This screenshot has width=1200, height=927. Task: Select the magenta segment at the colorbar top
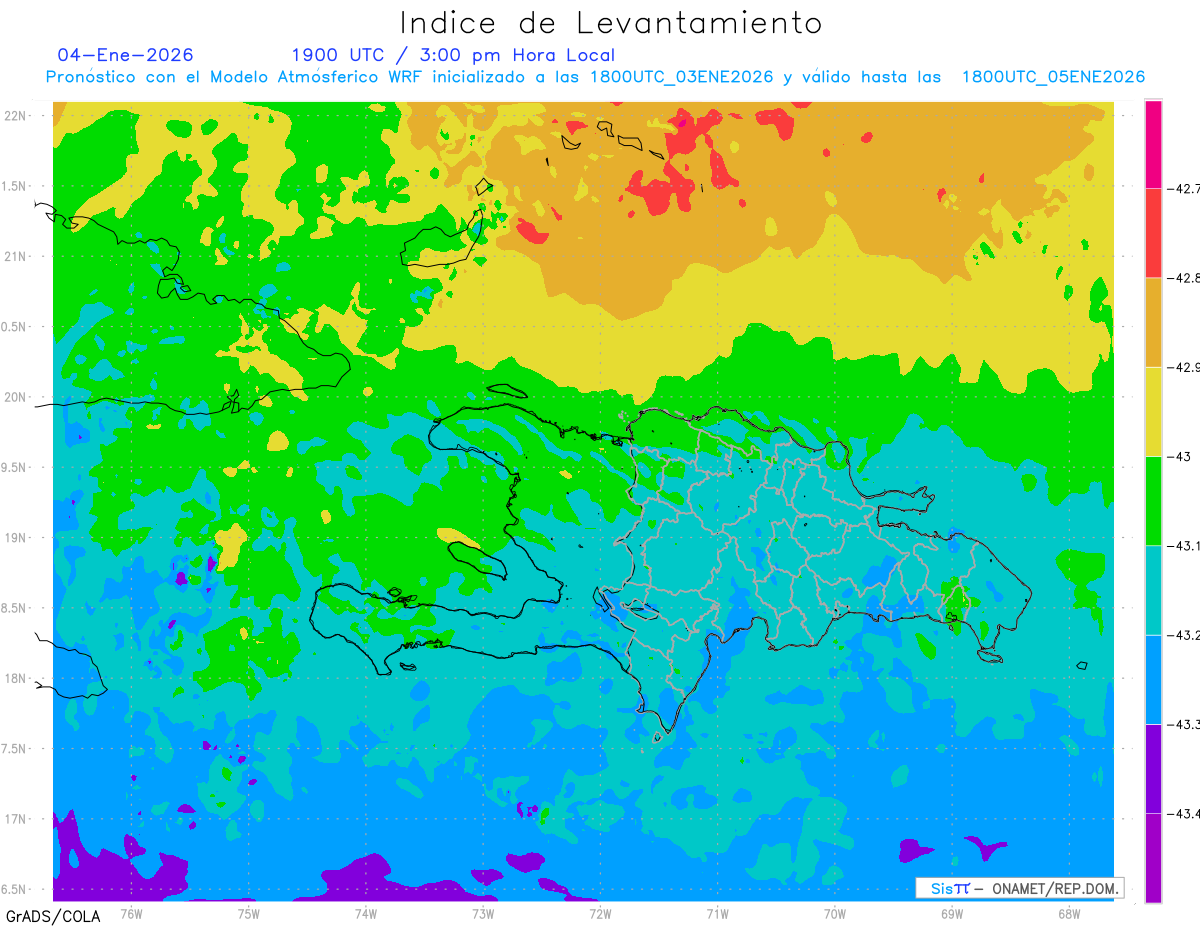tap(1153, 144)
